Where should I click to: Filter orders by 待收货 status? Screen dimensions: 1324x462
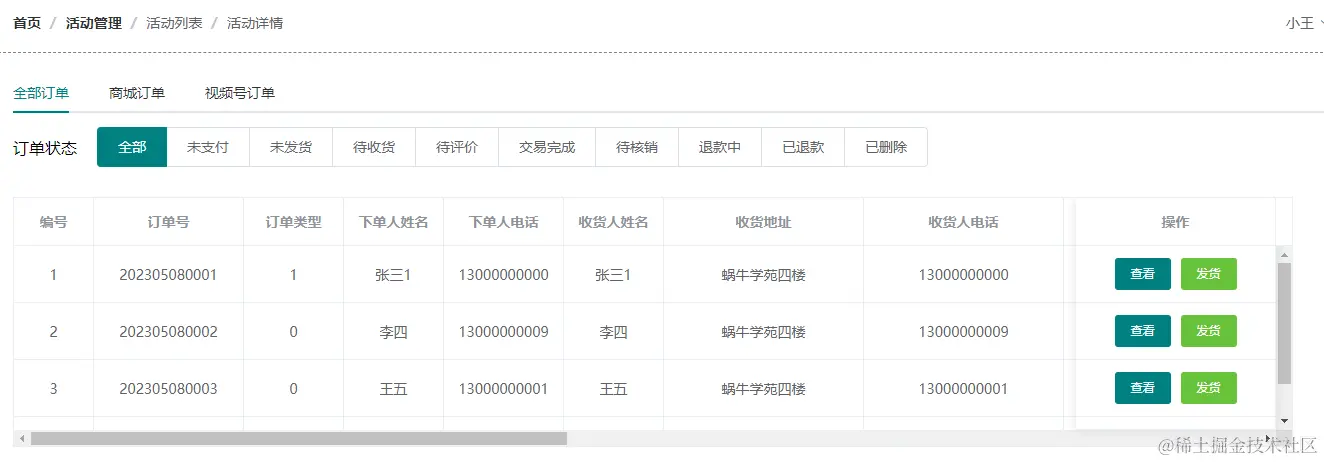tap(374, 147)
